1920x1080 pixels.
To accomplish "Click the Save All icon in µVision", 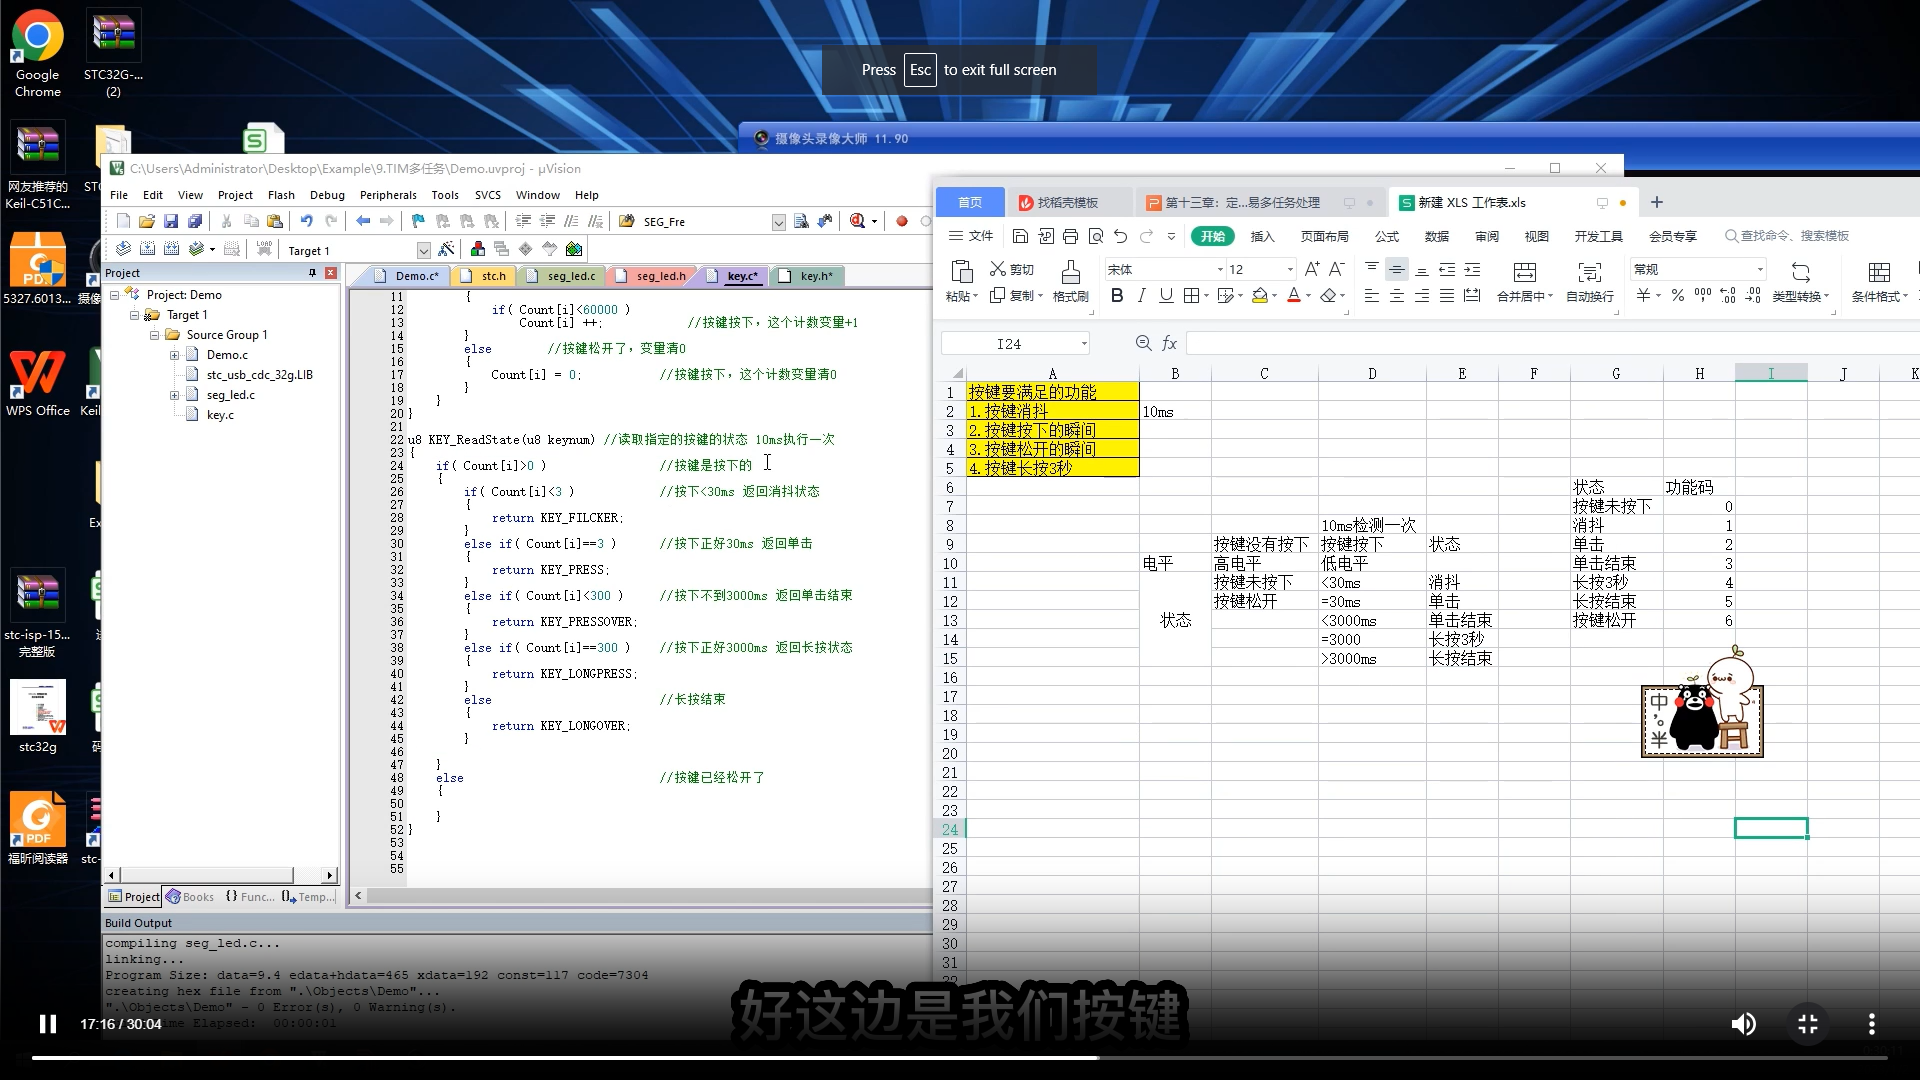I will (x=195, y=221).
